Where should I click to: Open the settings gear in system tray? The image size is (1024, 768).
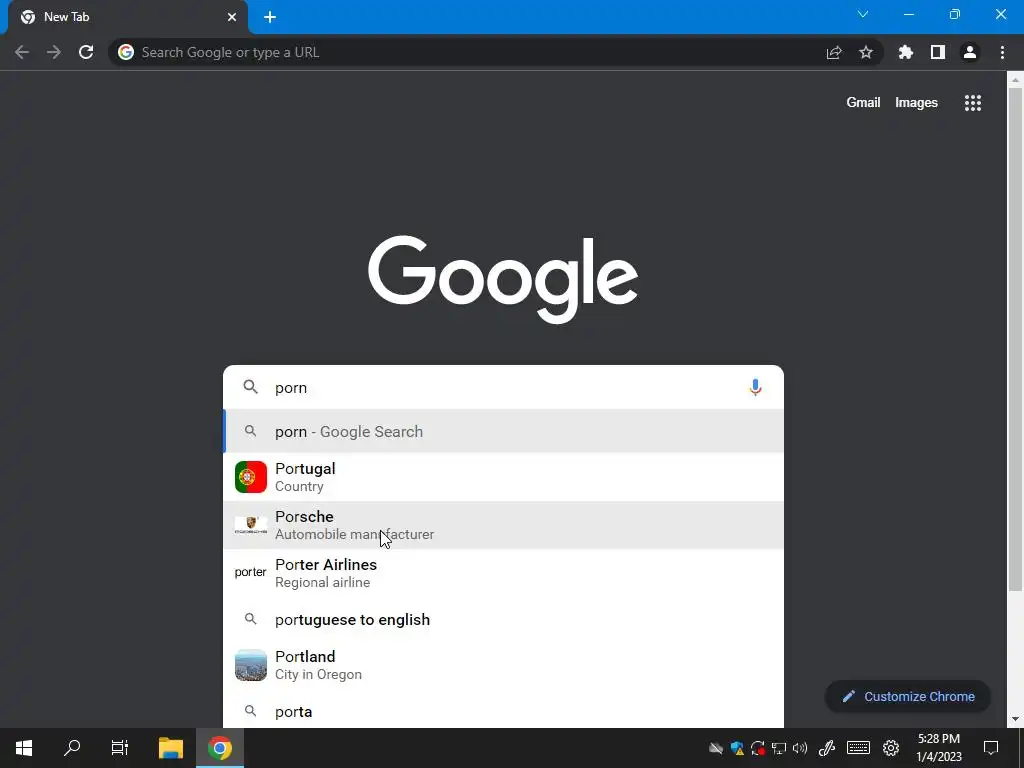click(891, 748)
